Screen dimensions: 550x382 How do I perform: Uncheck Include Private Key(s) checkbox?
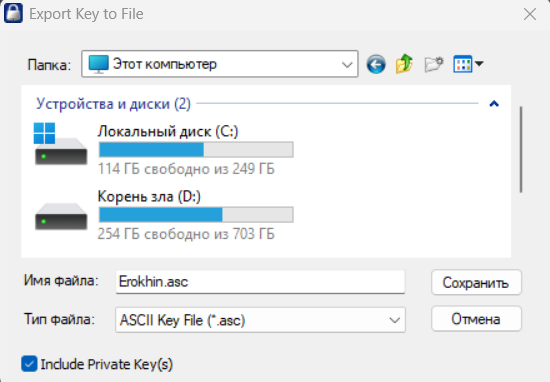(x=29, y=364)
